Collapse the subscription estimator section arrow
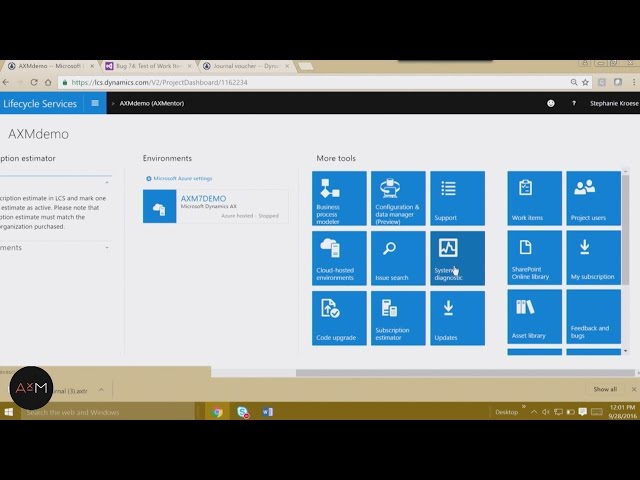 (107, 182)
